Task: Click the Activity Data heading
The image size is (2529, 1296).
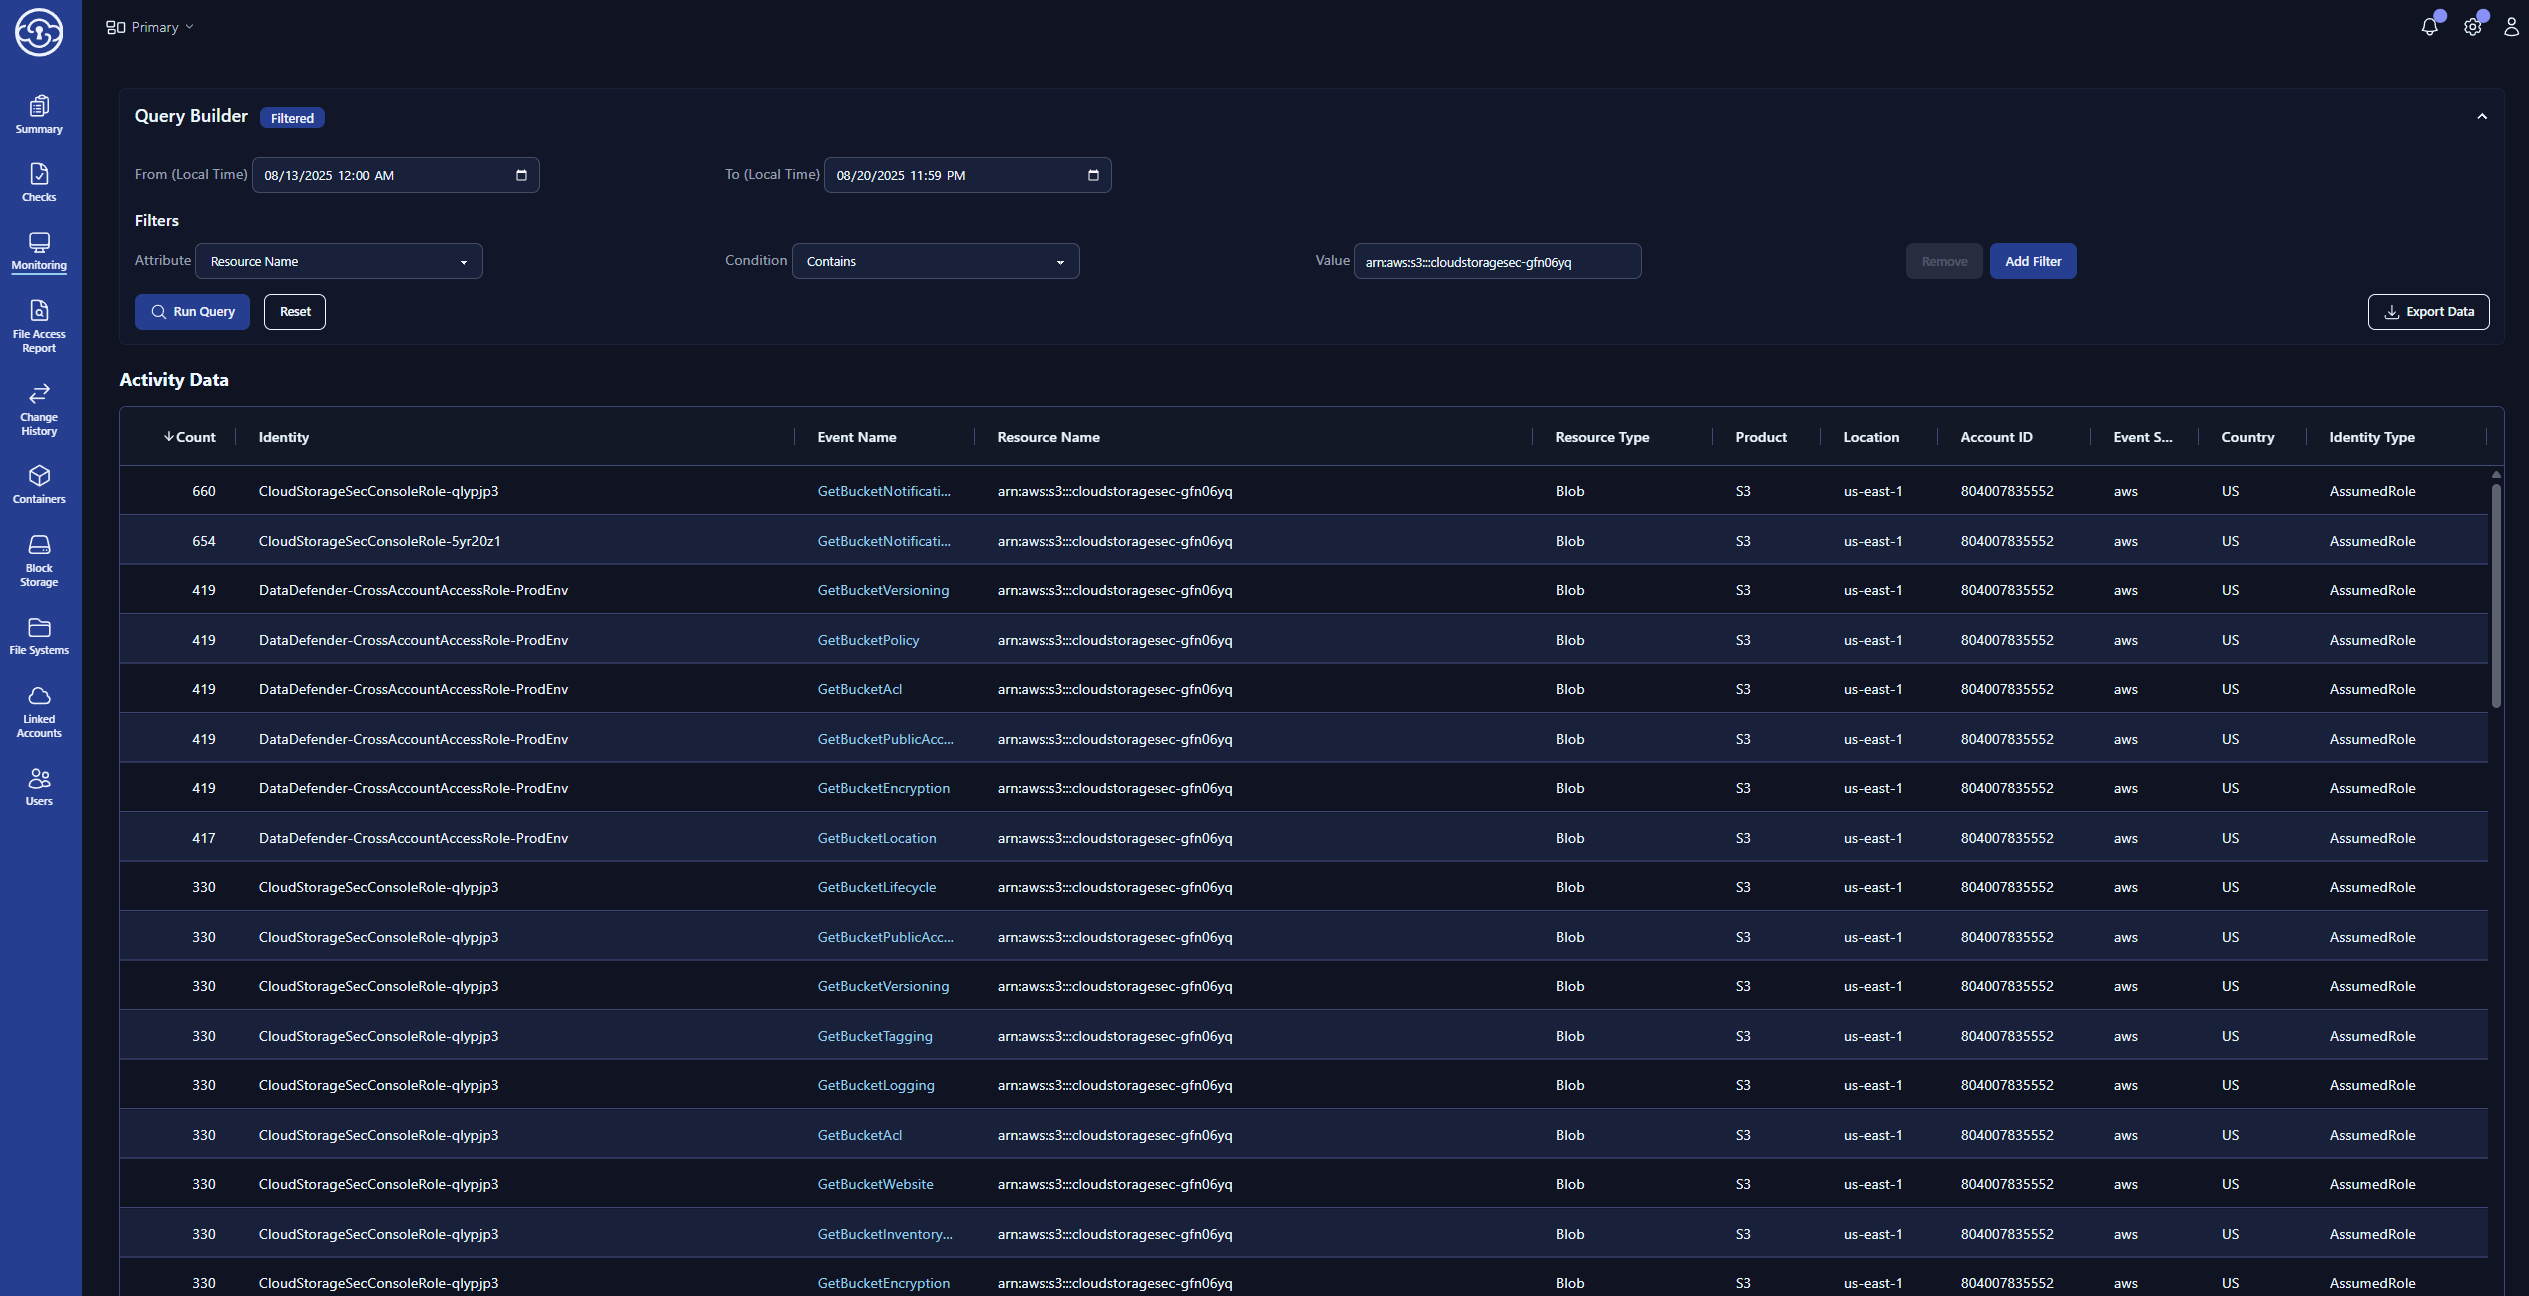Action: click(x=174, y=380)
